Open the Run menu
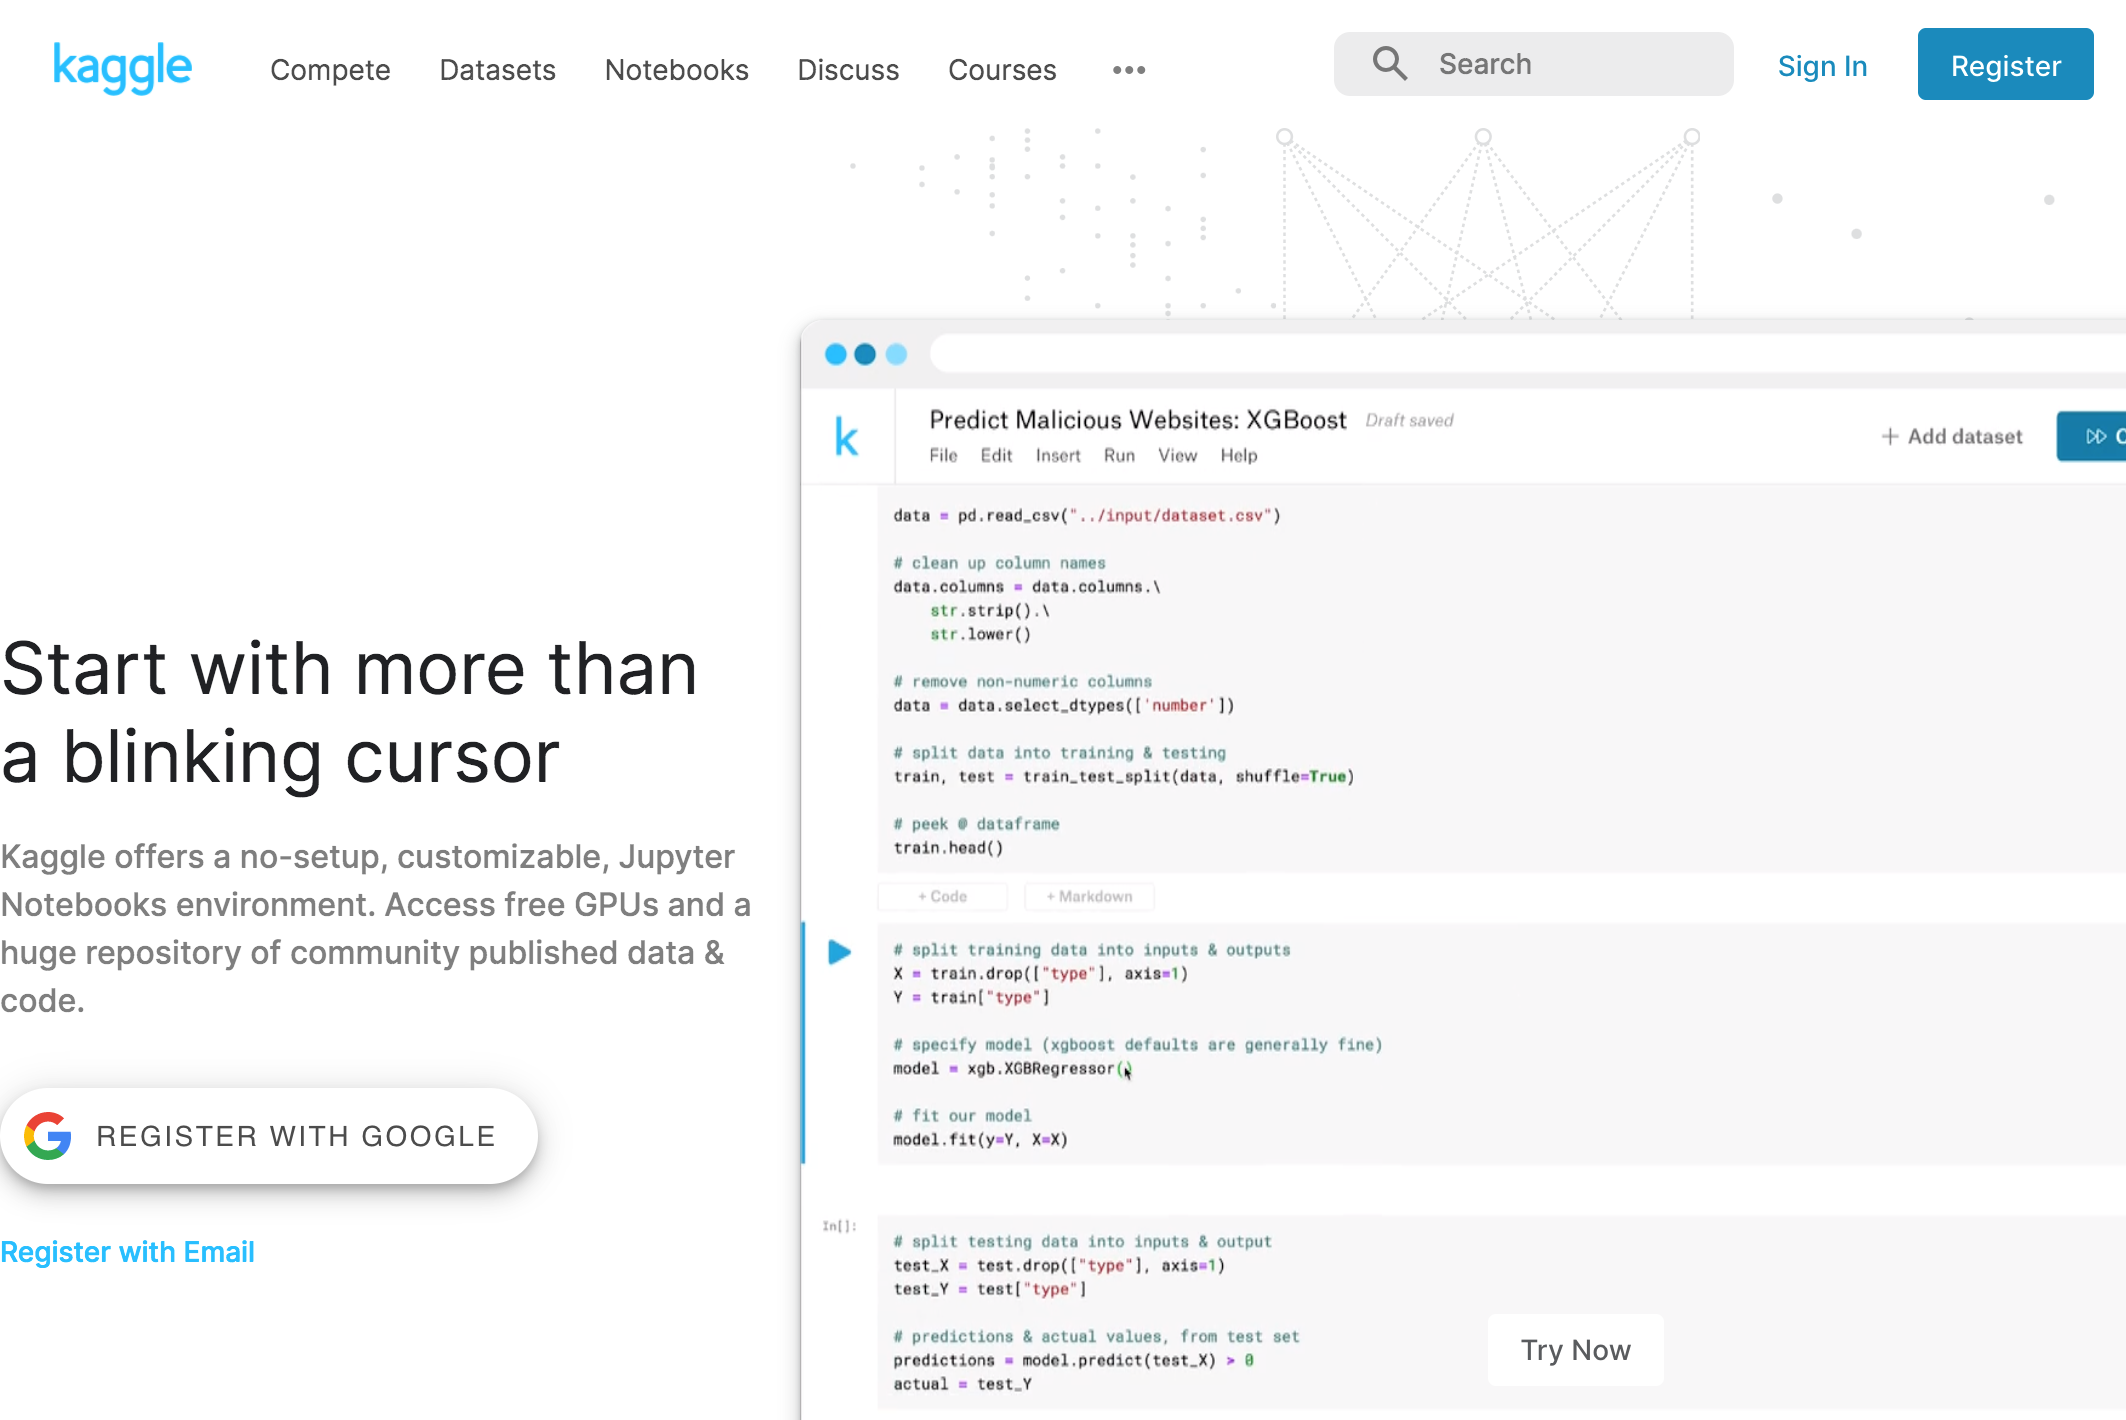This screenshot has height=1420, width=2126. click(x=1118, y=455)
